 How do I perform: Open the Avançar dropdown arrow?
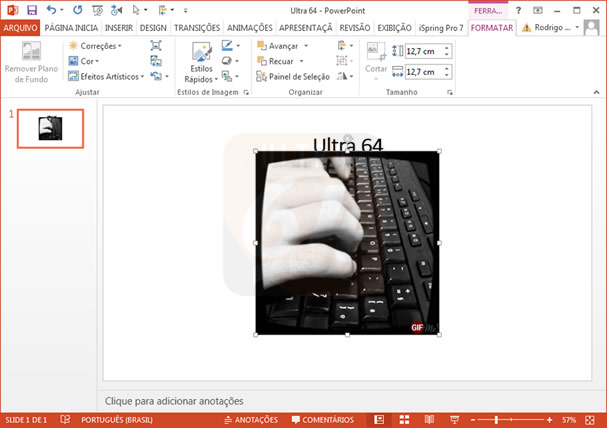coord(306,46)
